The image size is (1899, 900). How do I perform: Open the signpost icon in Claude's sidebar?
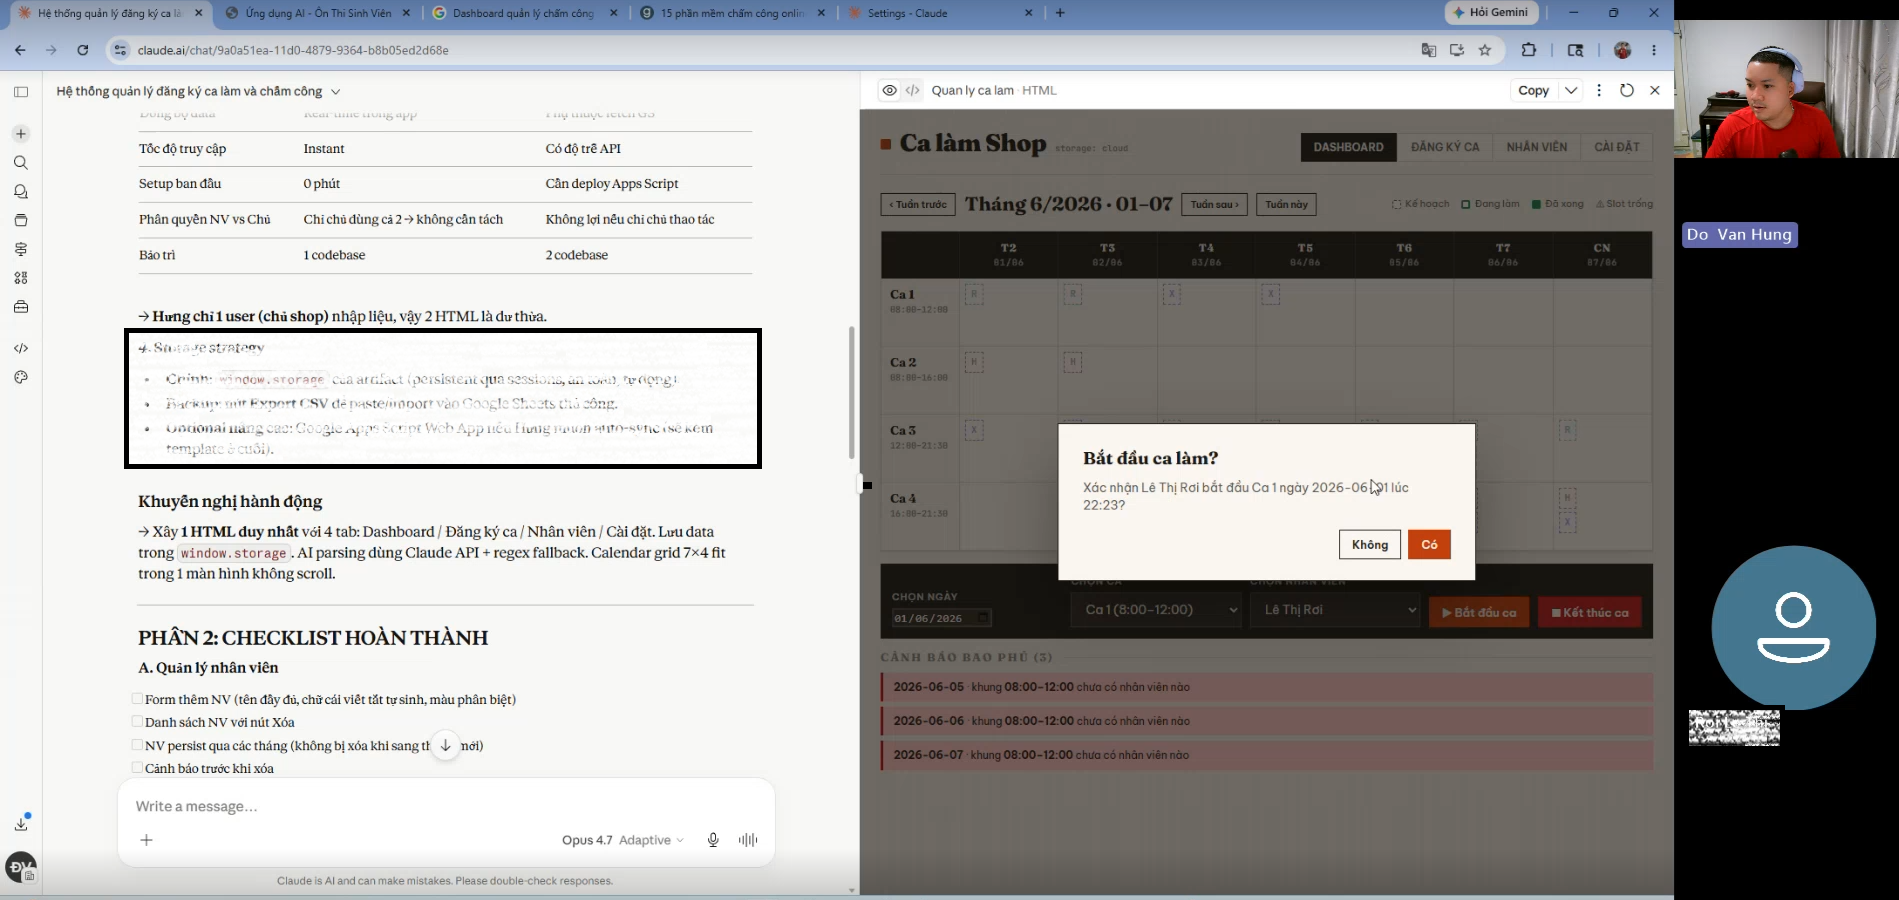(21, 249)
